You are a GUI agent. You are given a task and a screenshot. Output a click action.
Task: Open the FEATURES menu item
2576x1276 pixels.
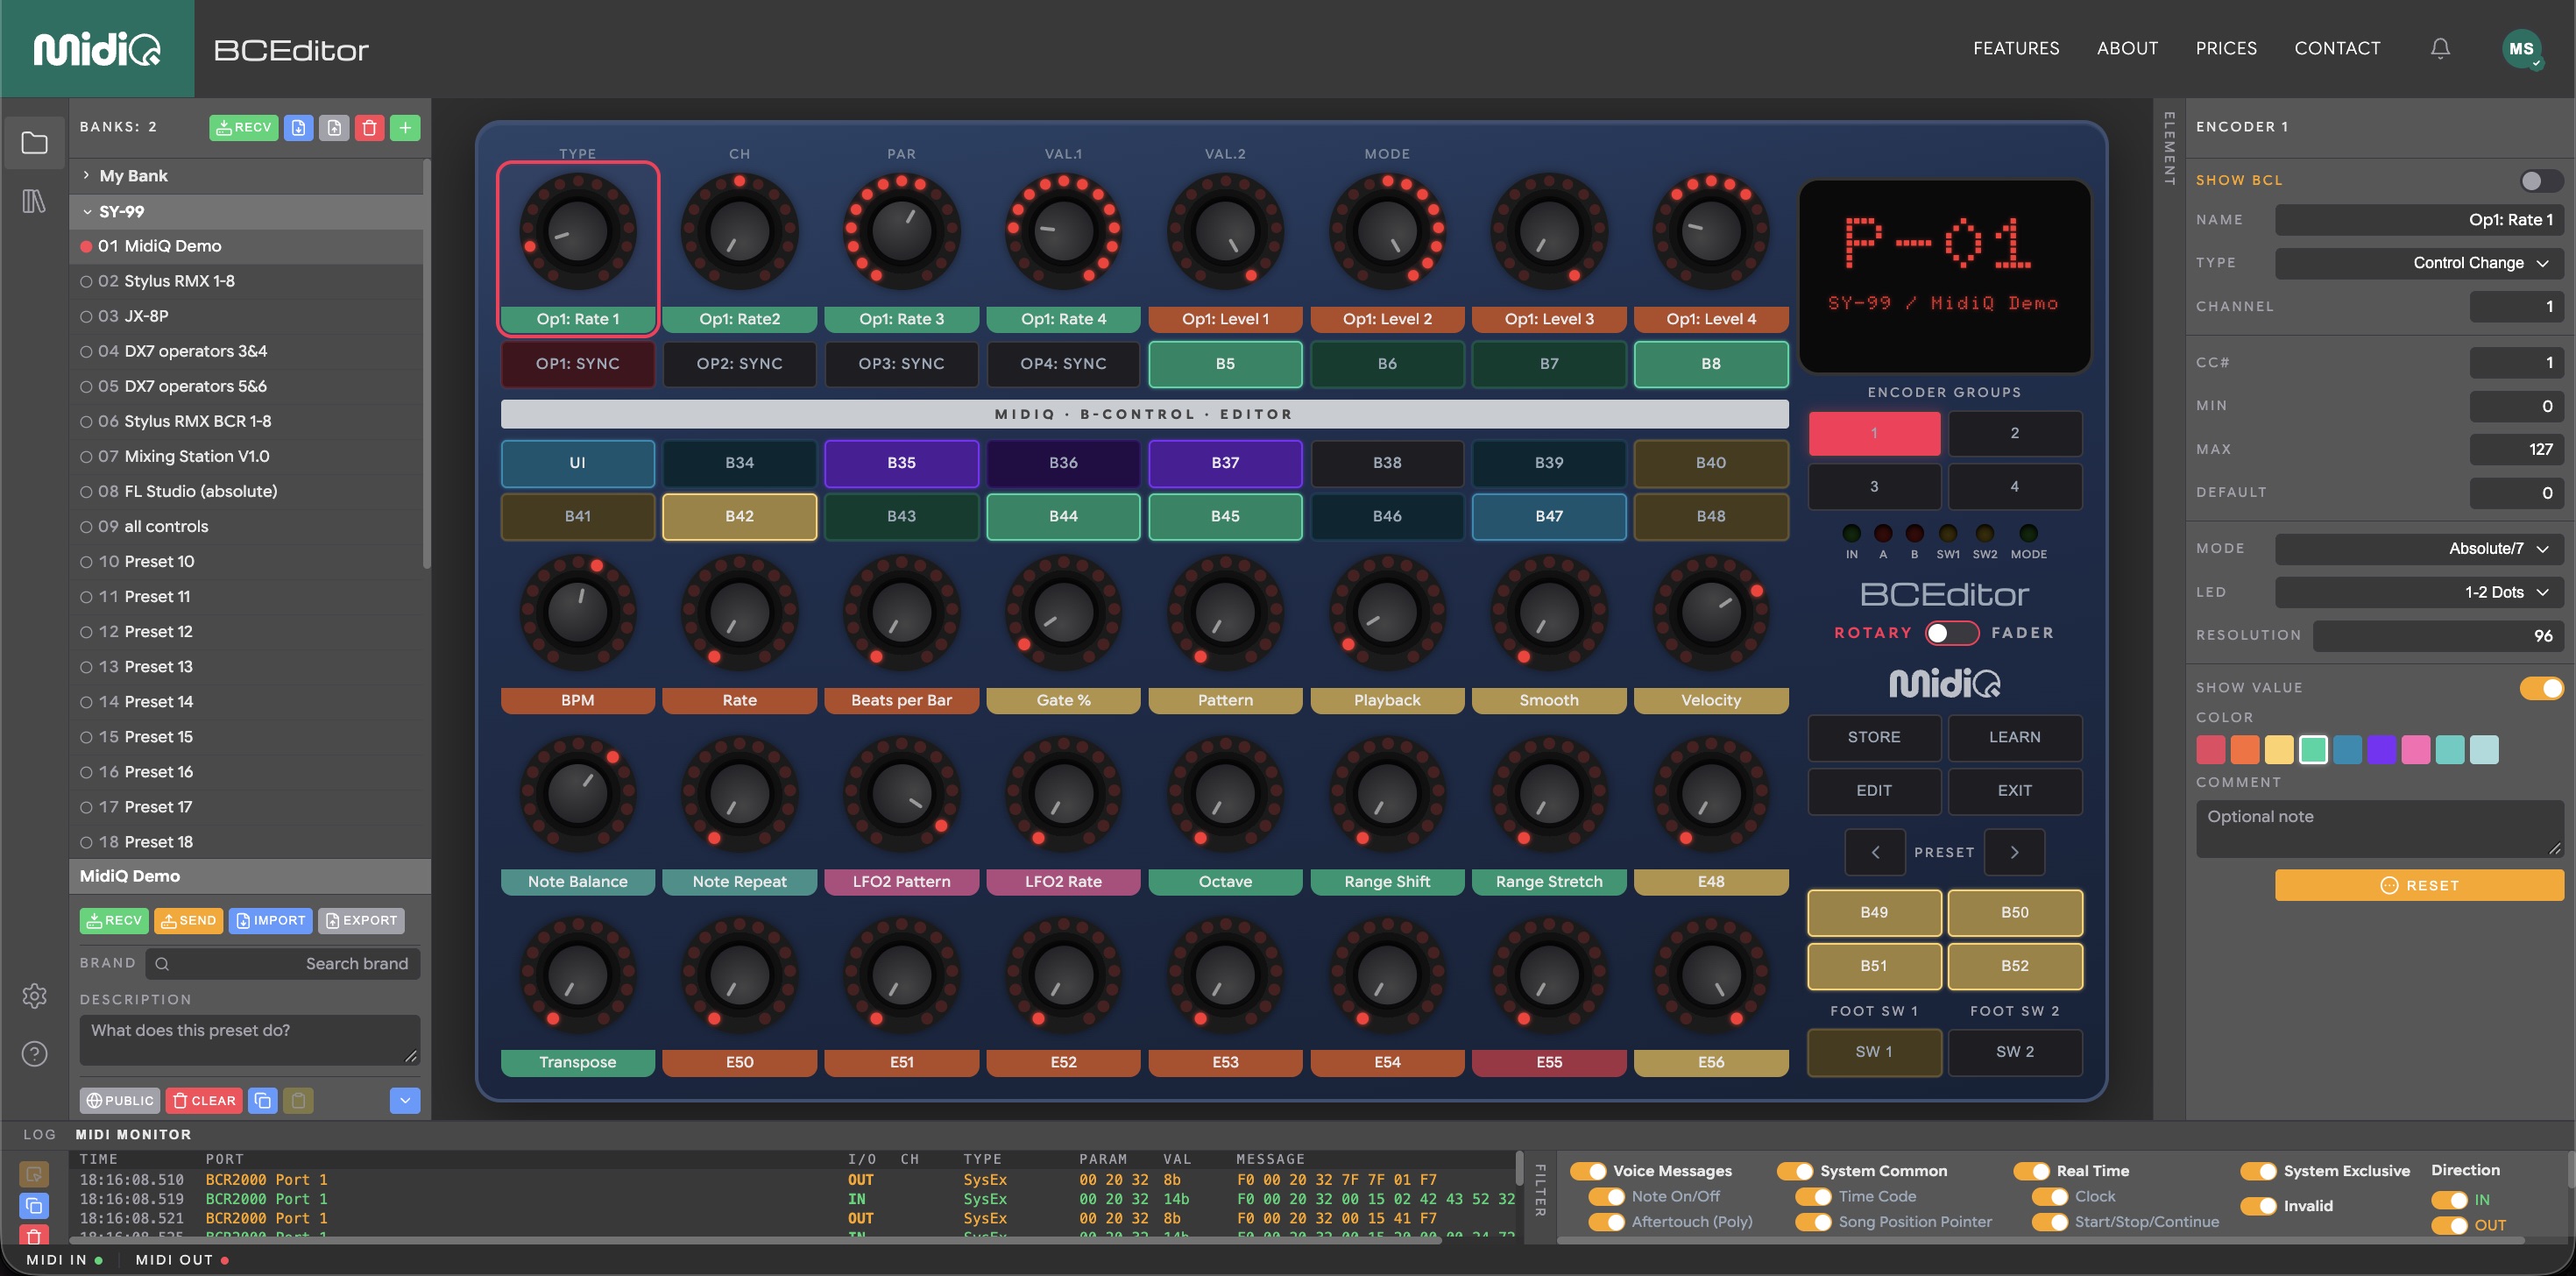tap(2016, 48)
